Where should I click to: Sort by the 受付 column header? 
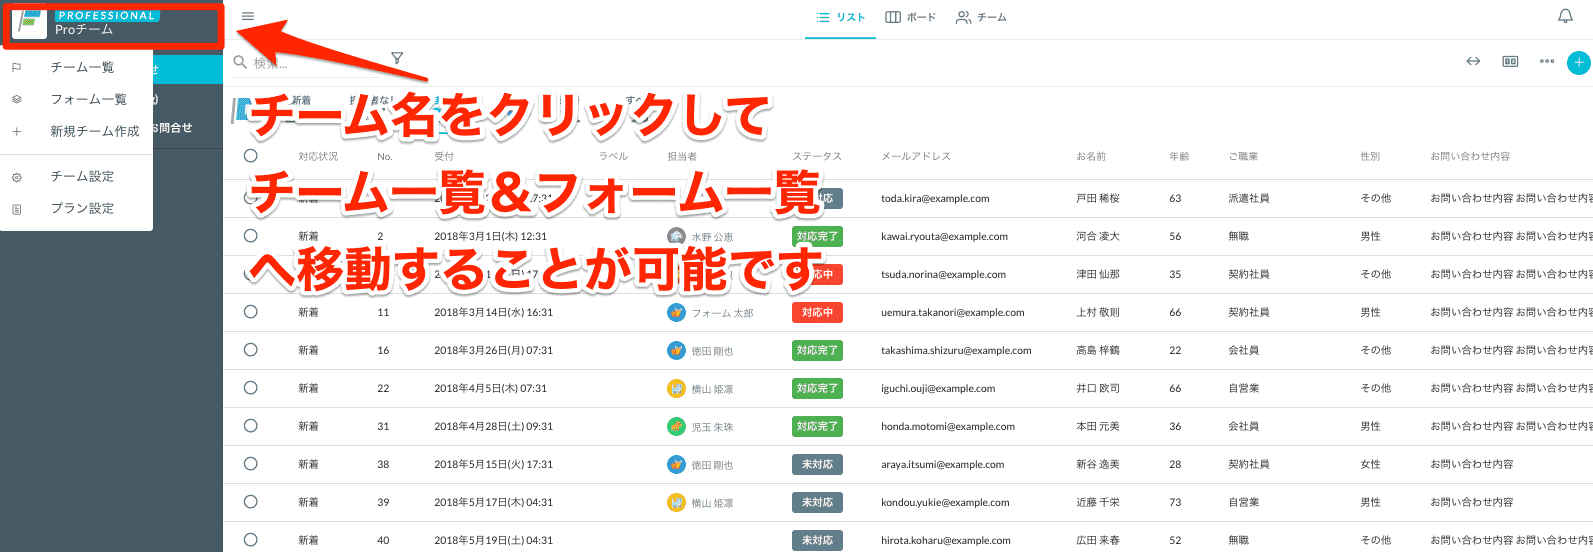(x=444, y=157)
